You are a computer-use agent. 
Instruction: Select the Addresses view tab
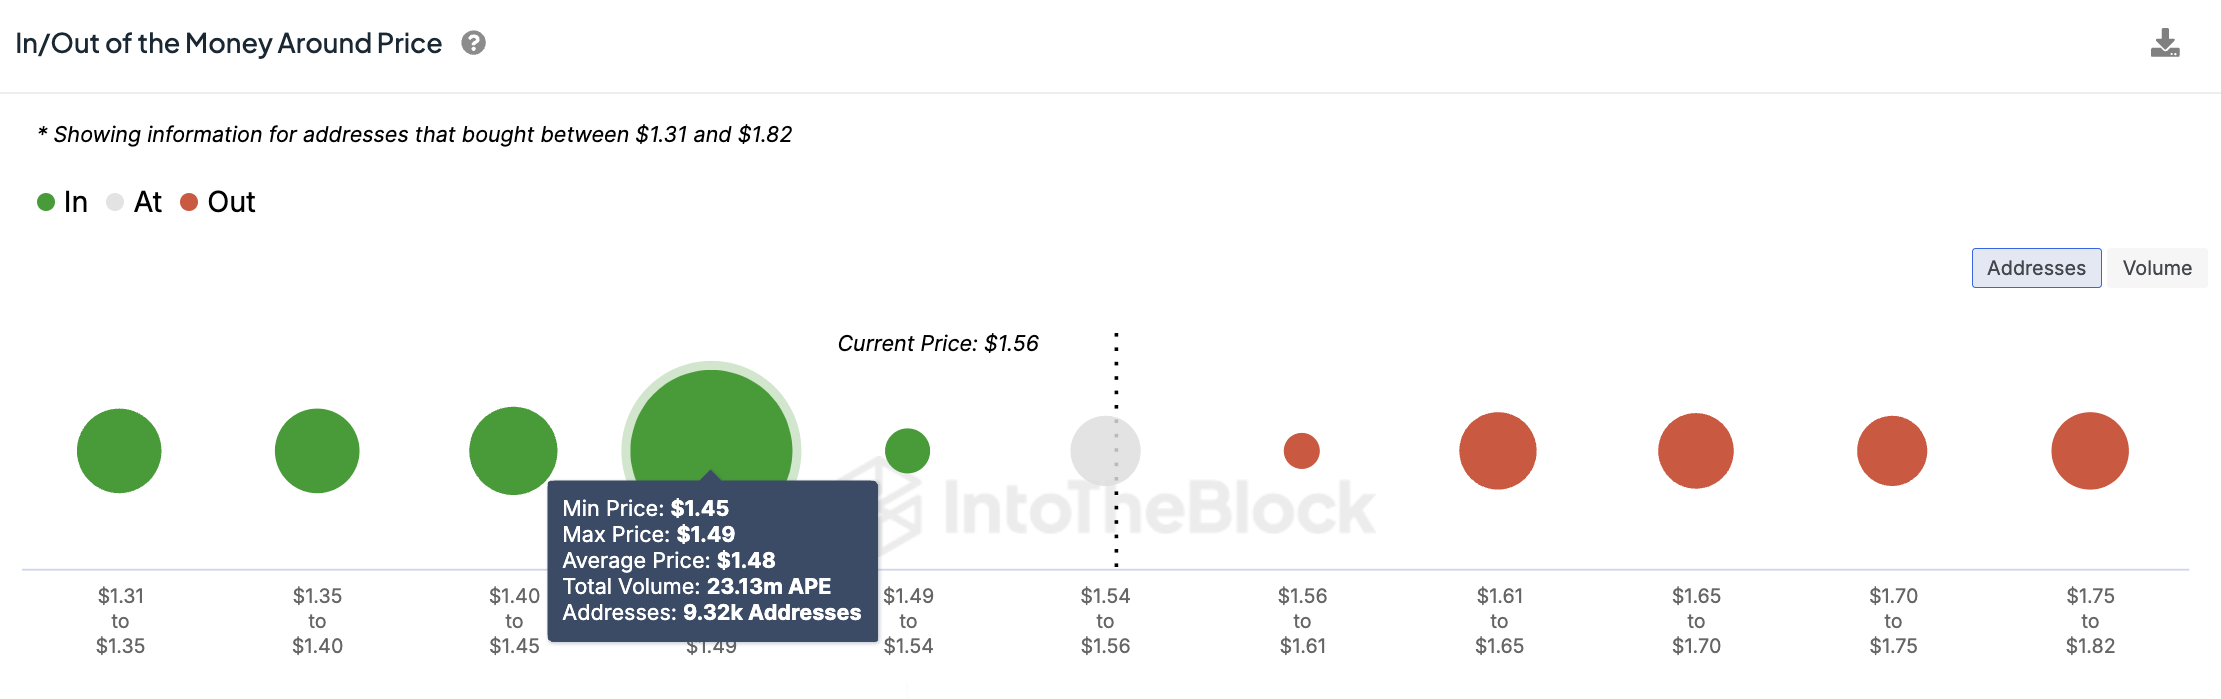pyautogui.click(x=2036, y=268)
